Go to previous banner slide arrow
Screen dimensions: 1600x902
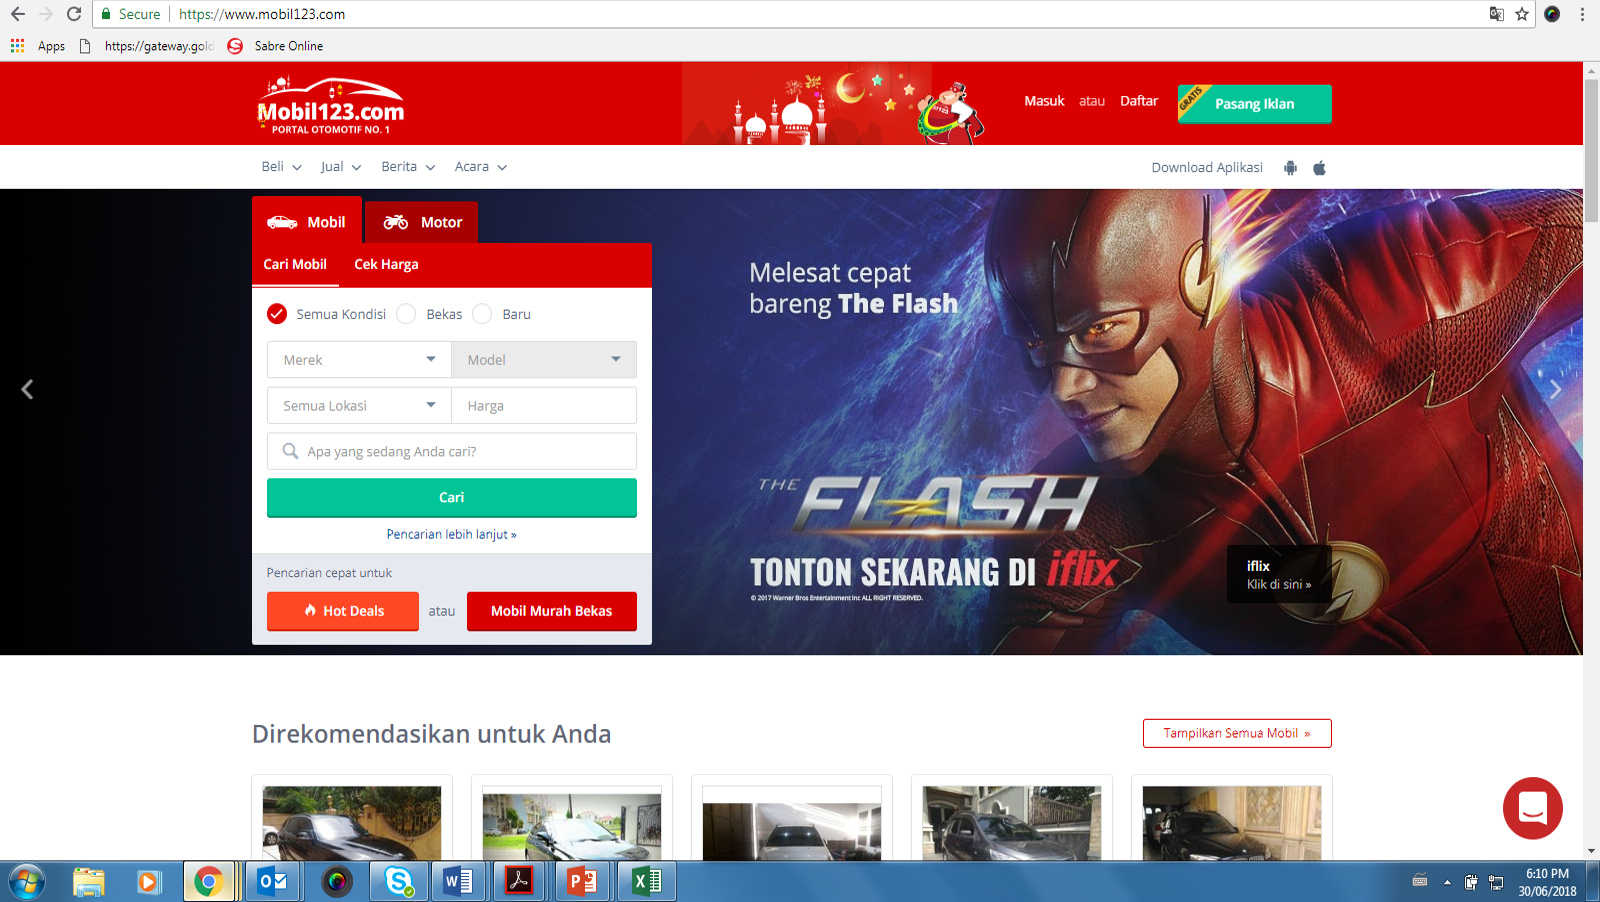pos(27,389)
